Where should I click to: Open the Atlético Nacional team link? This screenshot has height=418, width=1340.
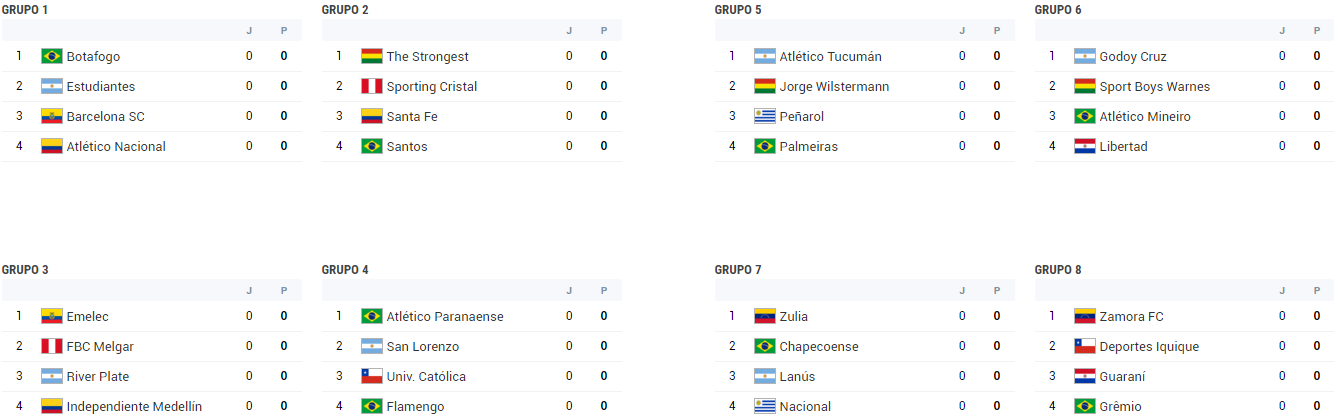116,146
